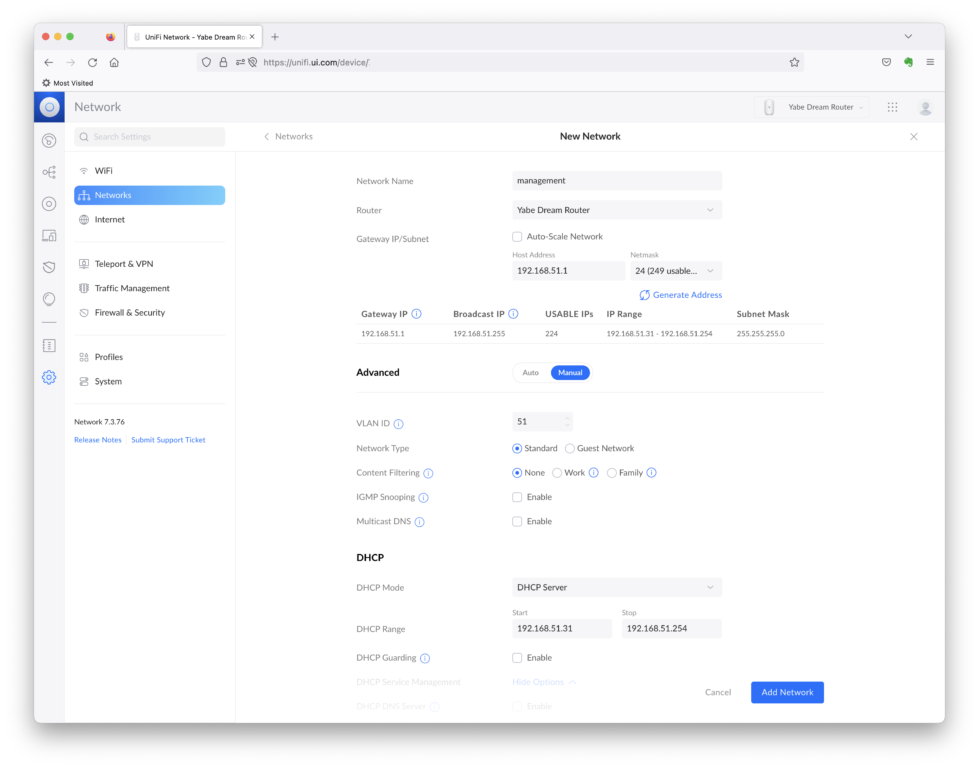Click VLAN ID info icon

398,424
